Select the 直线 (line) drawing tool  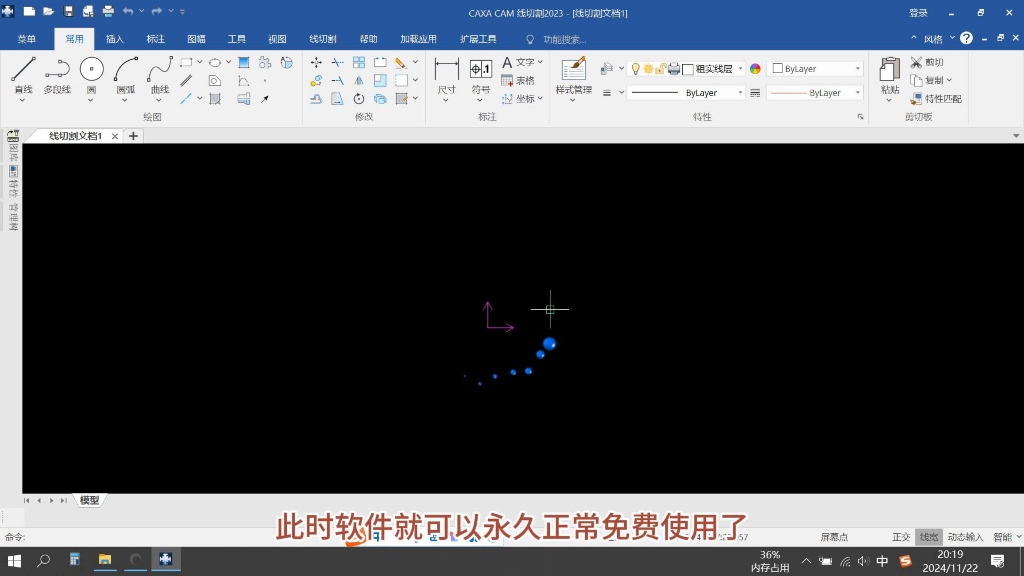(x=23, y=74)
